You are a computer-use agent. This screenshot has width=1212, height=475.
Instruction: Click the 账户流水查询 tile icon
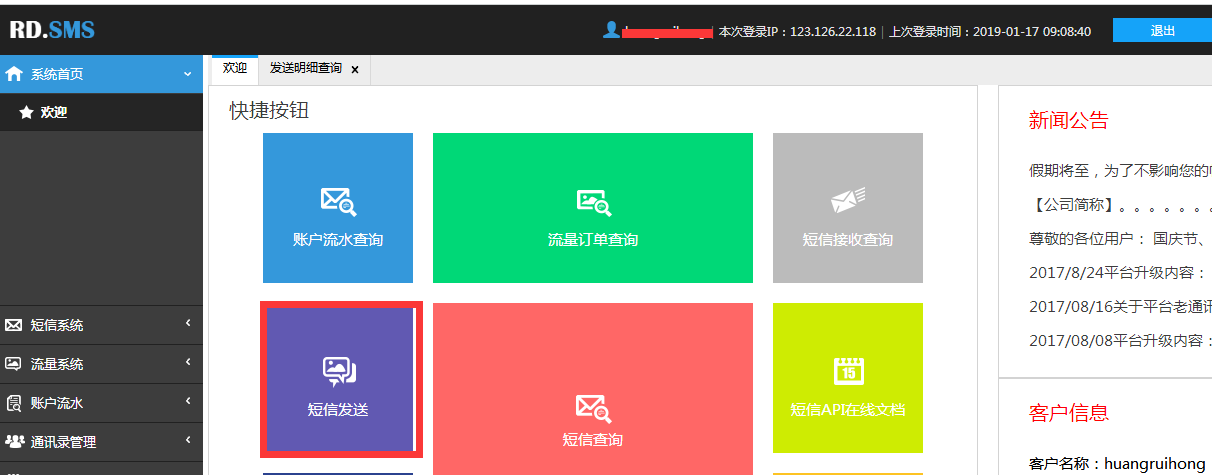[338, 202]
